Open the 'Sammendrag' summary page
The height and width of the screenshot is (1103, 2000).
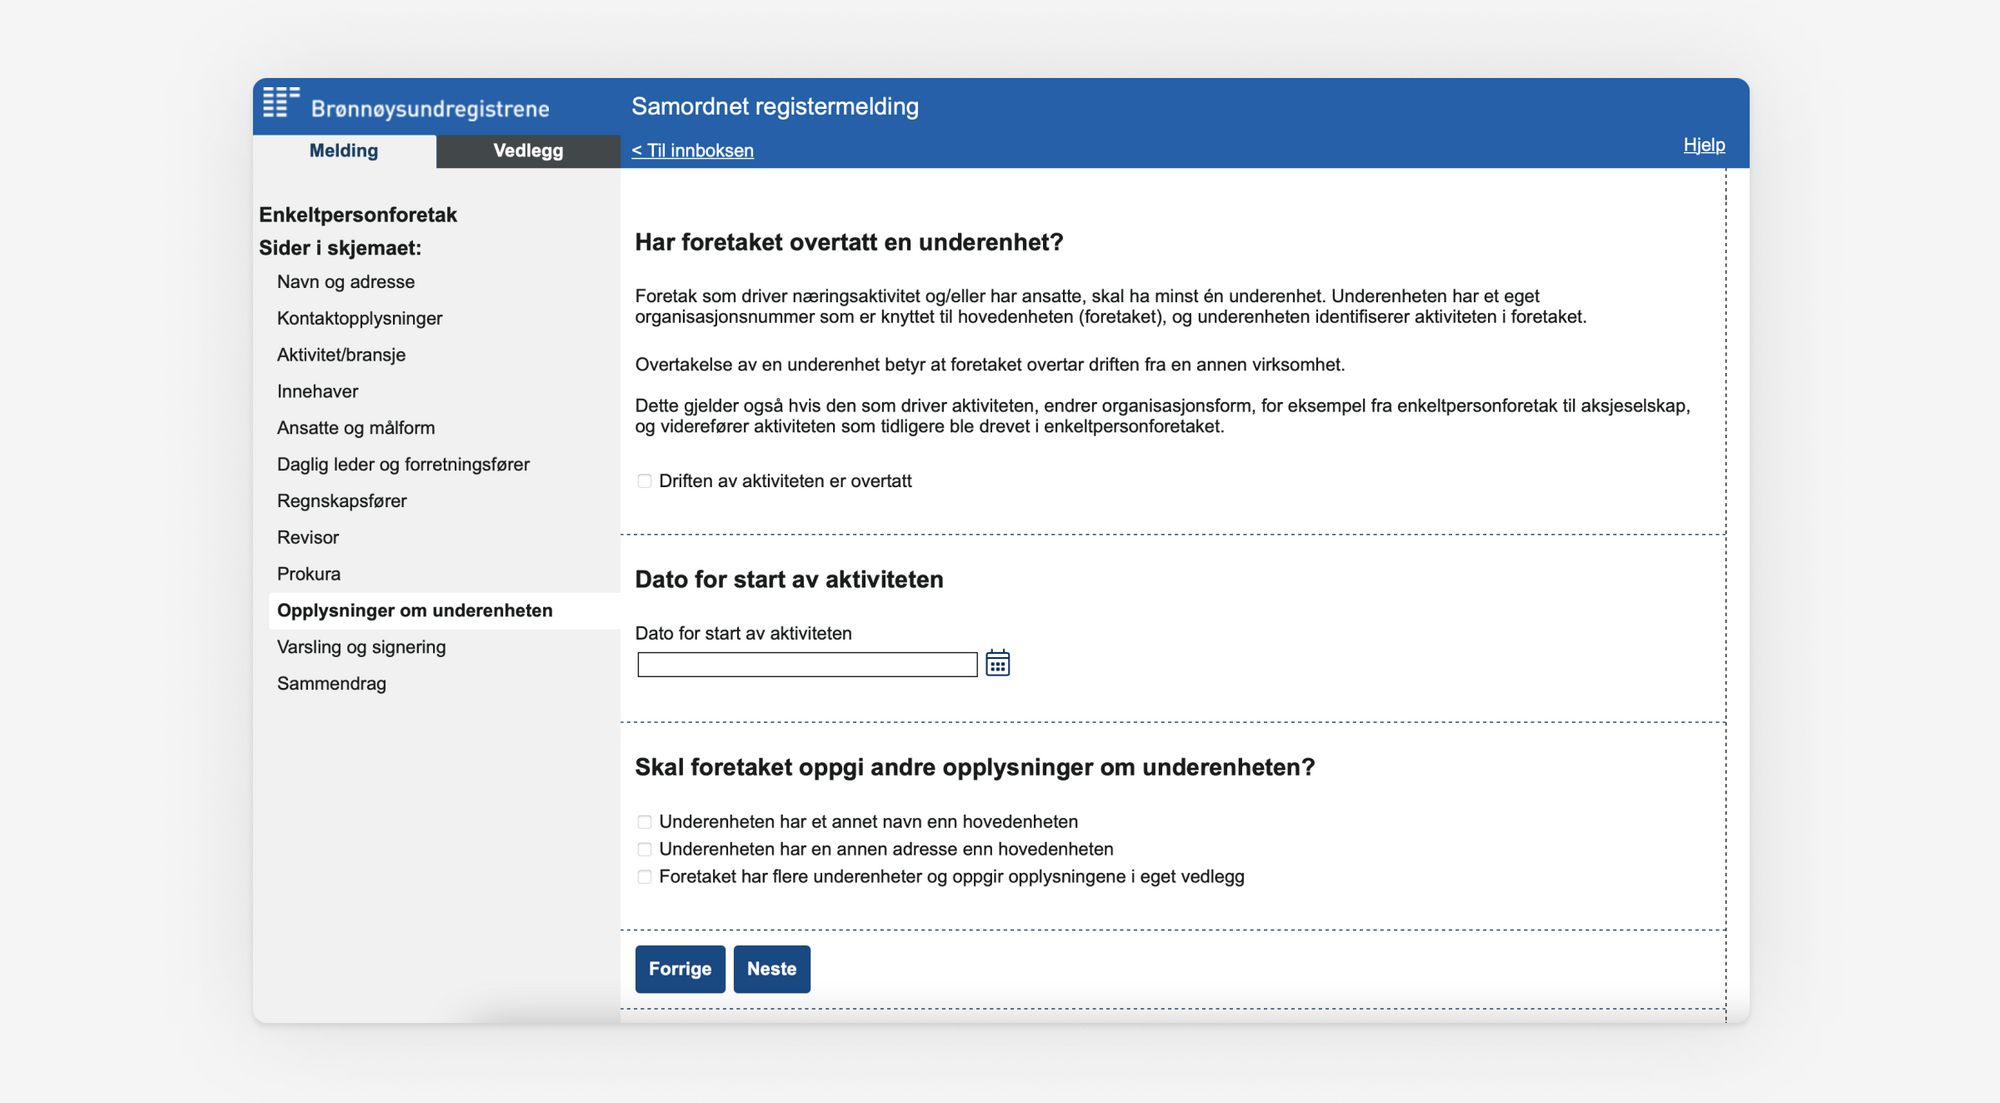pos(331,683)
